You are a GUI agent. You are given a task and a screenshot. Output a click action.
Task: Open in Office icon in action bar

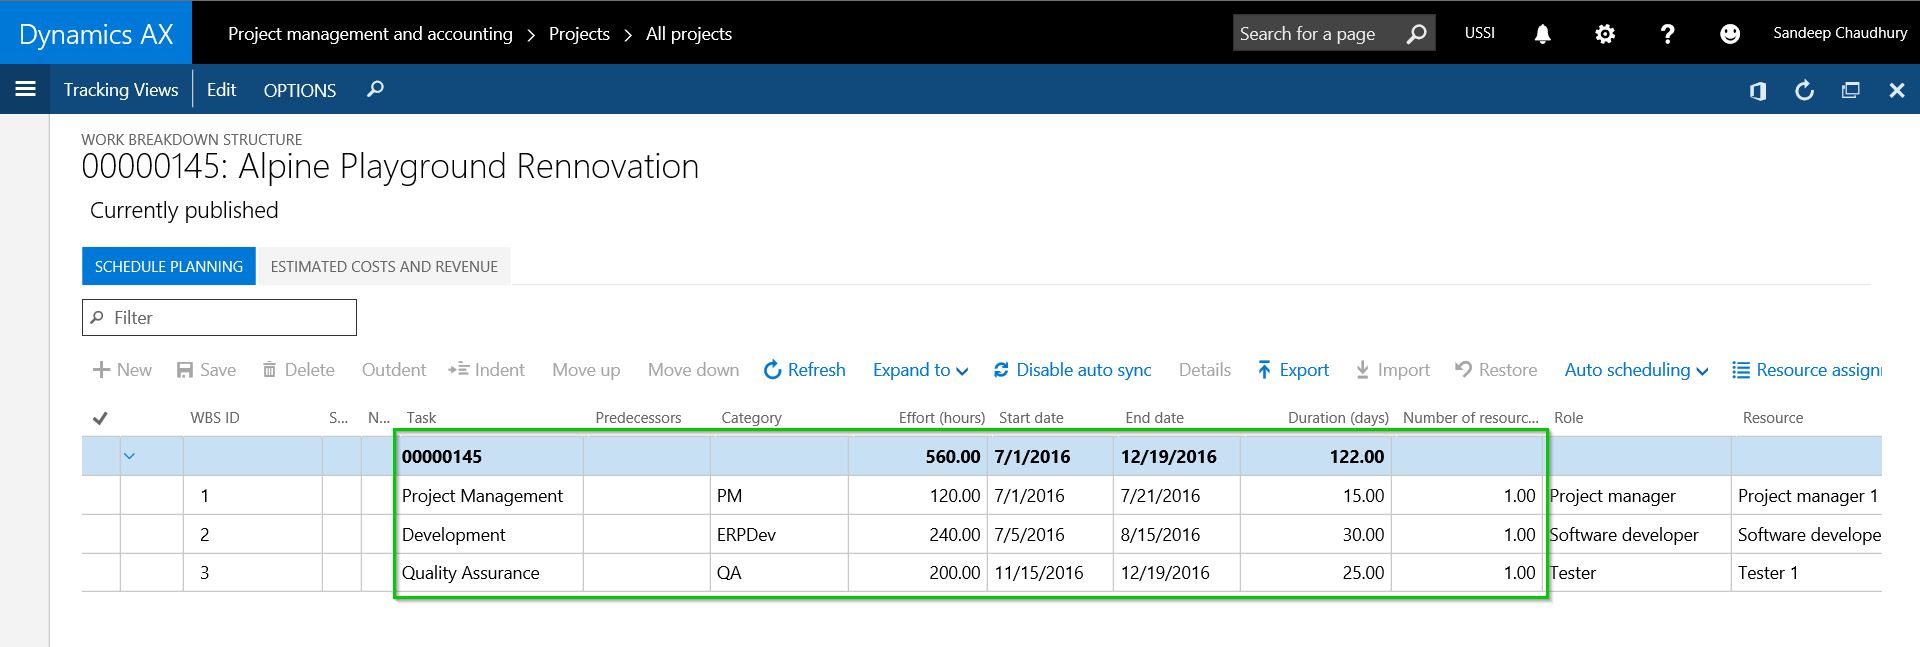coord(1757,91)
